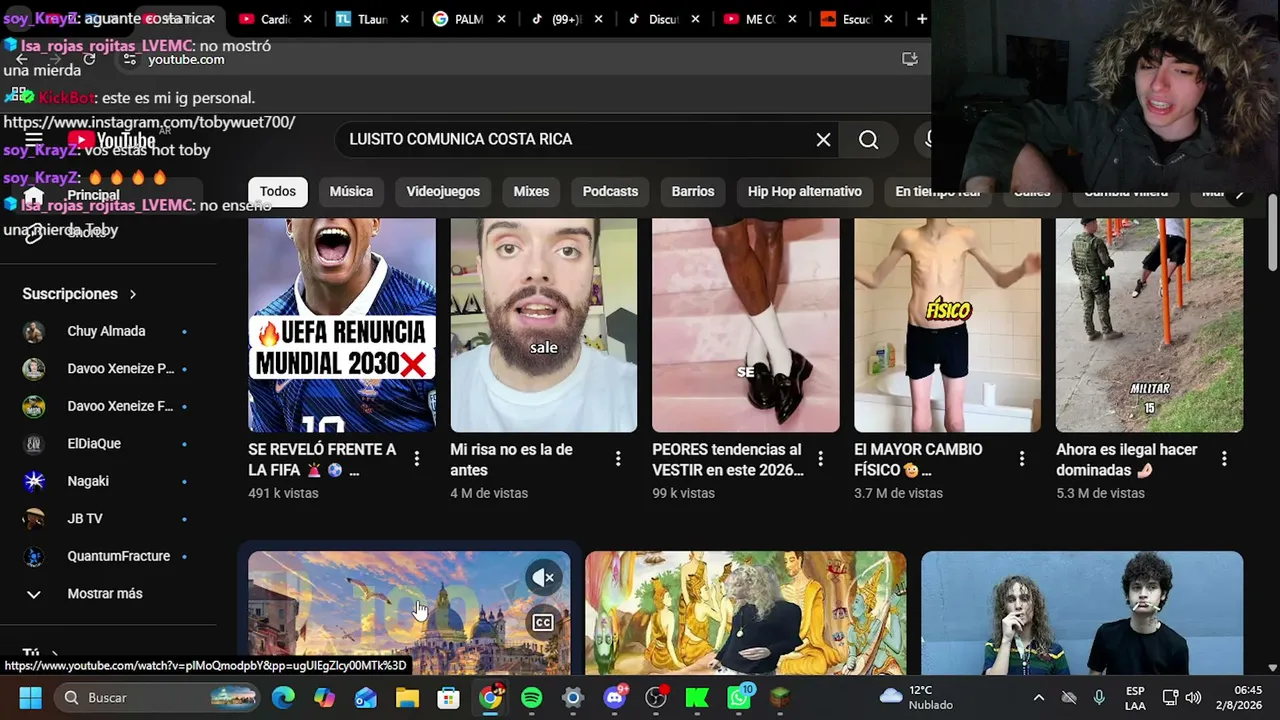1280x720 pixels.
Task: Open options for "Mi risa no es la de antes"
Action: click(x=618, y=459)
